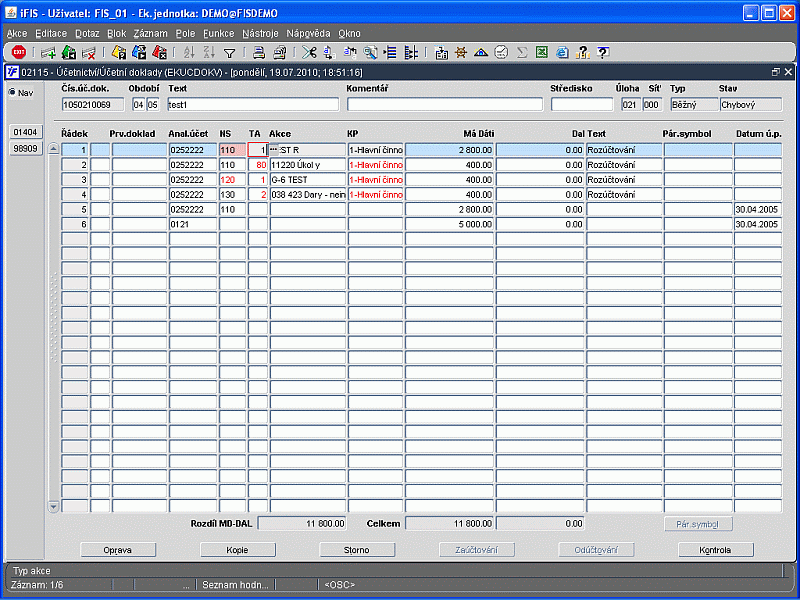Image resolution: width=800 pixels, height=600 pixels.
Task: Click the Zaúčtování button
Action: tap(477, 550)
